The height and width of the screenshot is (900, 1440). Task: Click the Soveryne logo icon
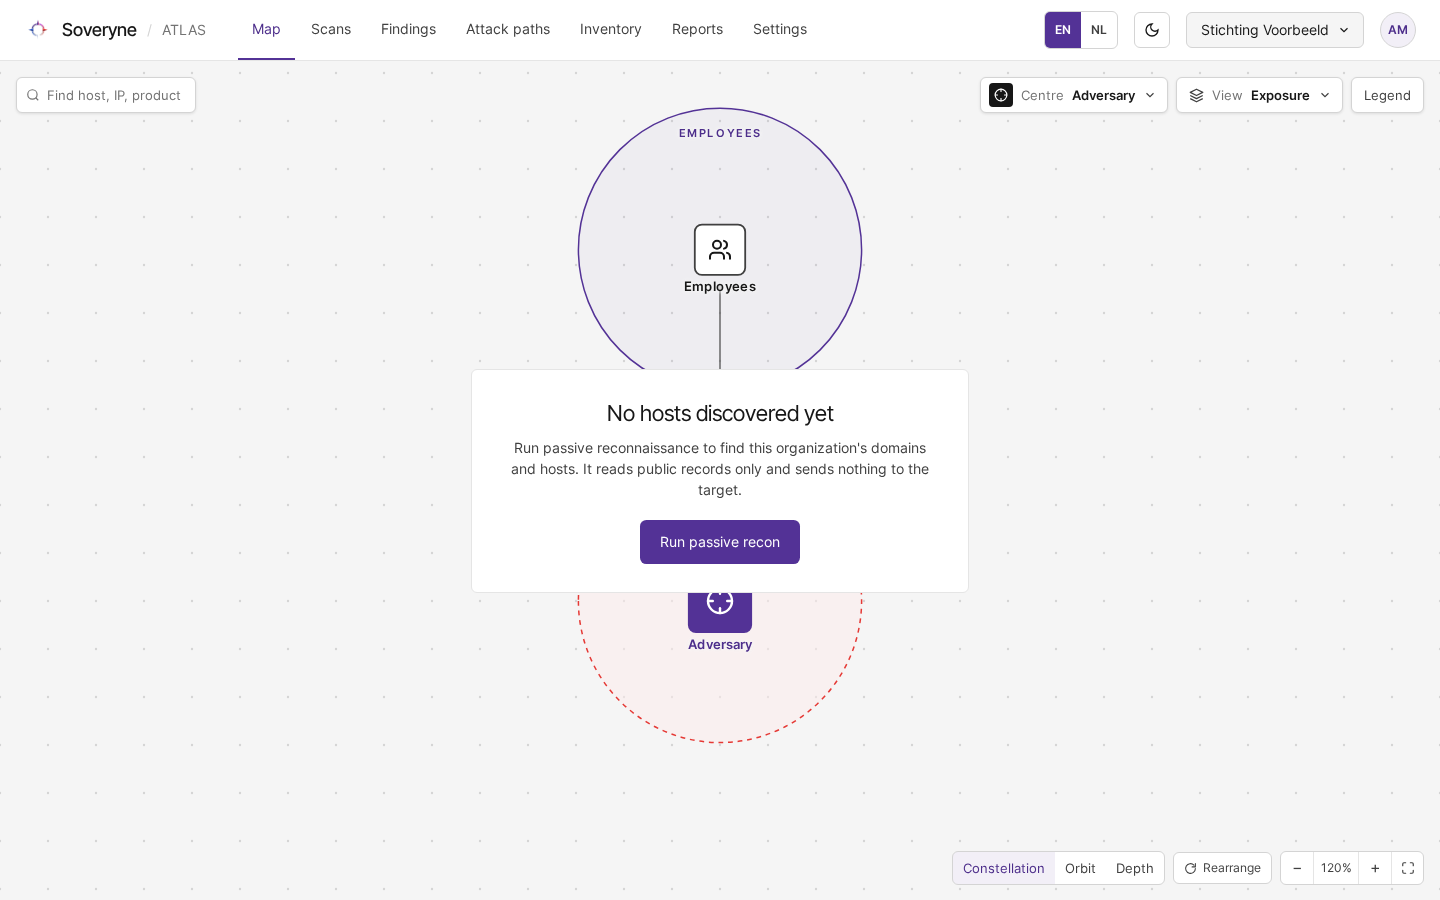[38, 30]
